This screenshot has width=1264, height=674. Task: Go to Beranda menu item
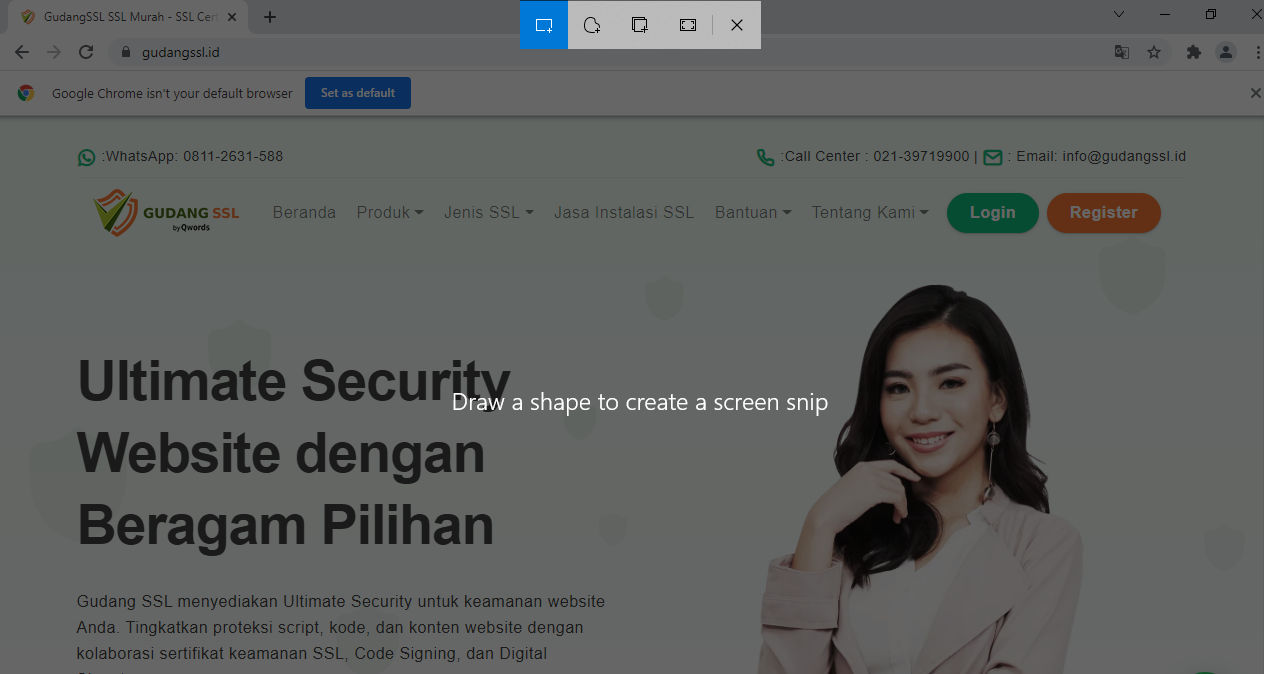point(304,212)
